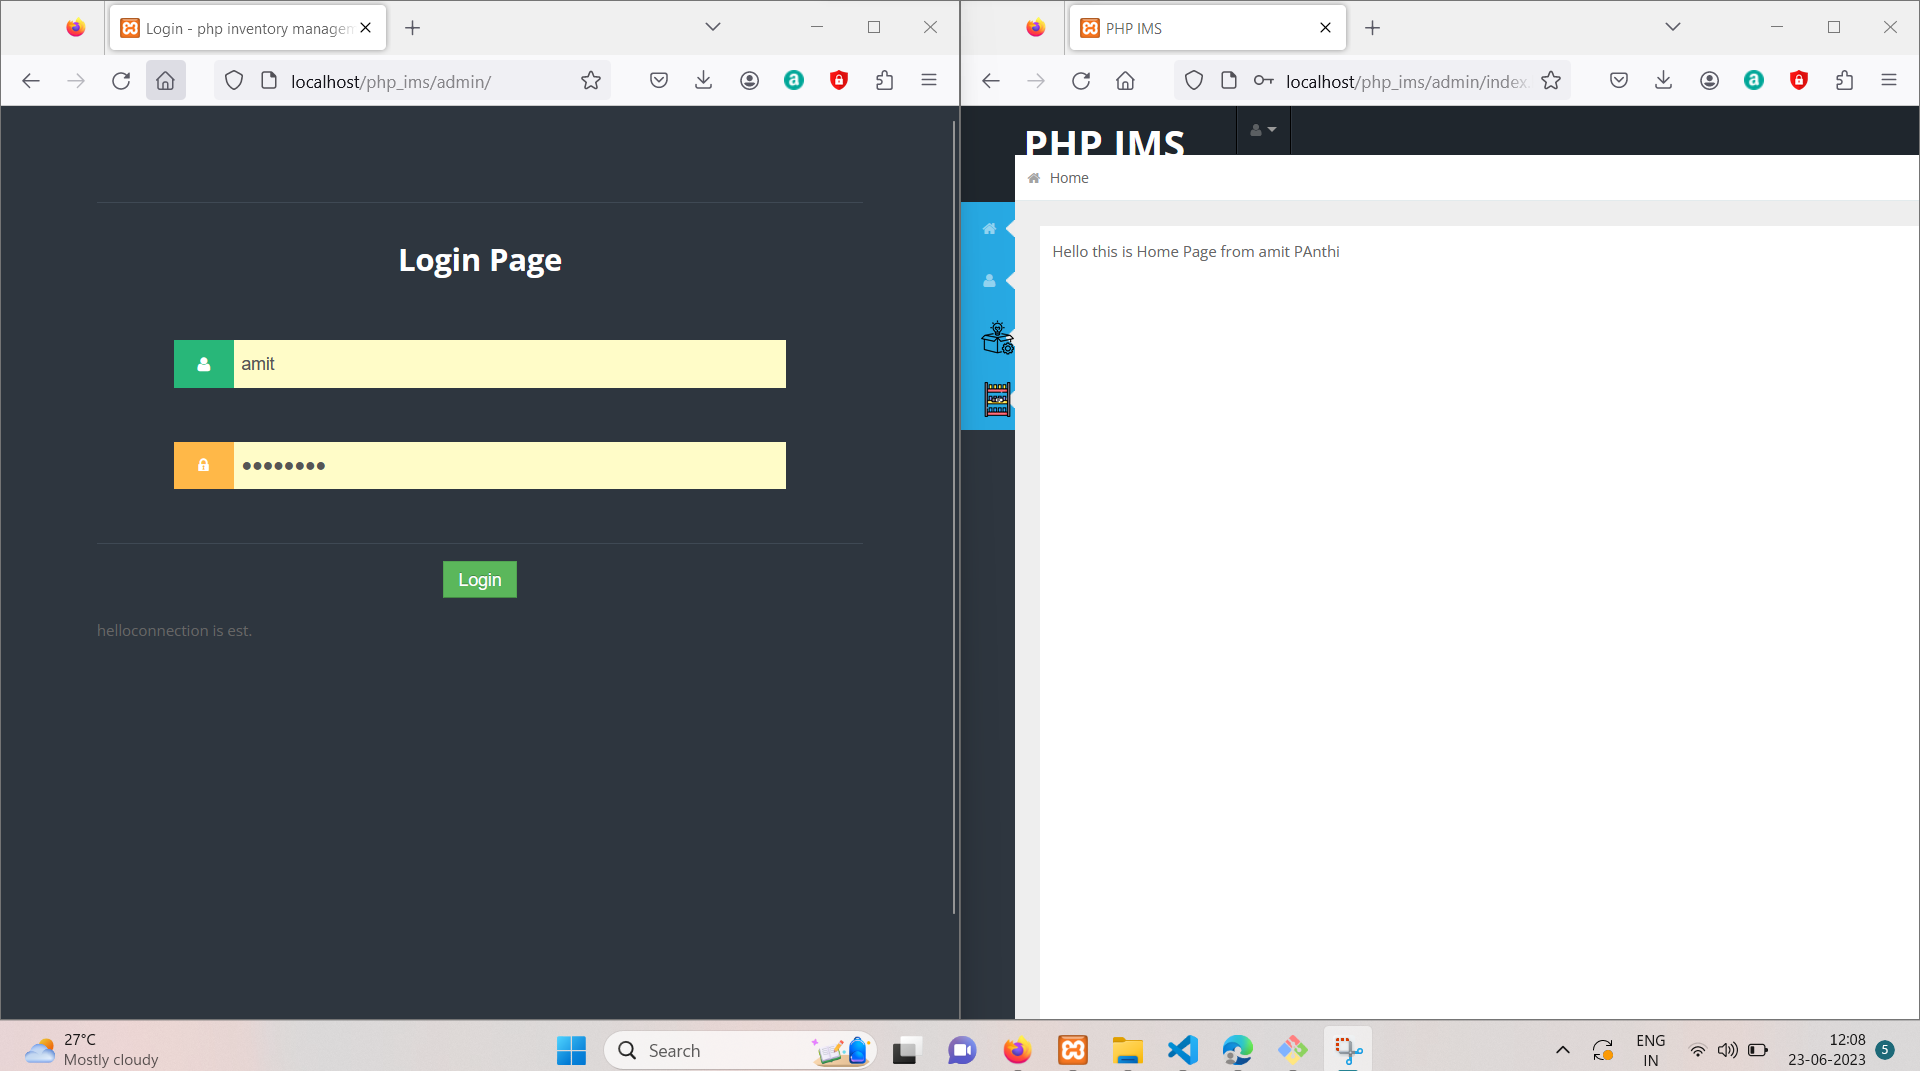1920x1071 pixels.
Task: Click the Login button
Action: (479, 579)
